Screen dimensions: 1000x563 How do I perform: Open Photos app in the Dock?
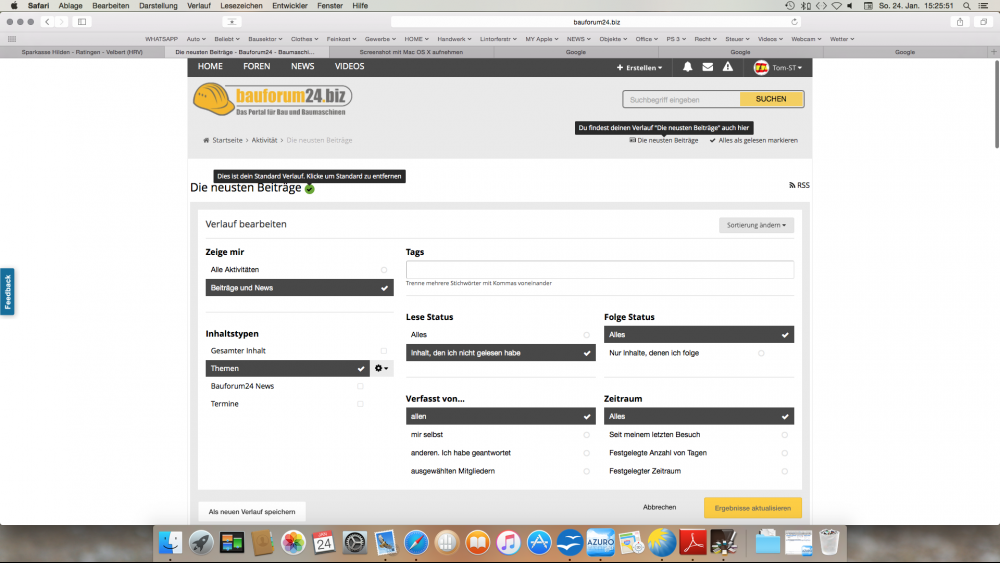[x=293, y=543]
